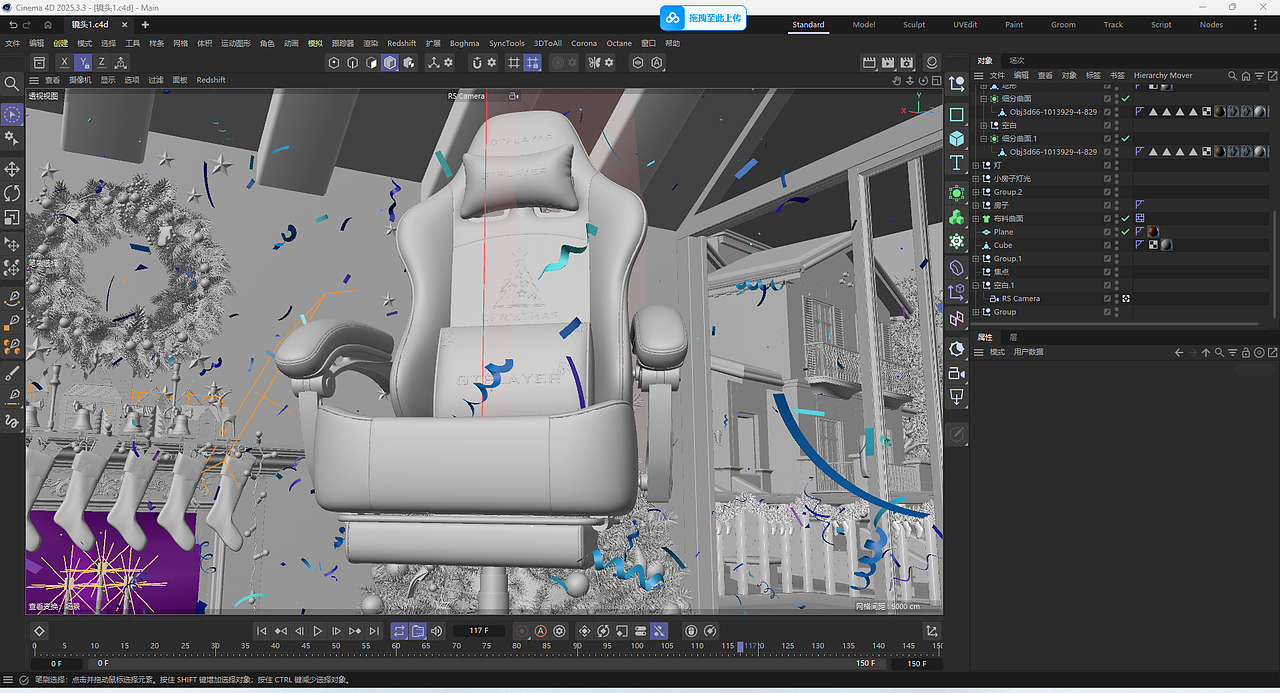Image resolution: width=1280 pixels, height=693 pixels.
Task: Expand the 房子 object
Action: (976, 205)
